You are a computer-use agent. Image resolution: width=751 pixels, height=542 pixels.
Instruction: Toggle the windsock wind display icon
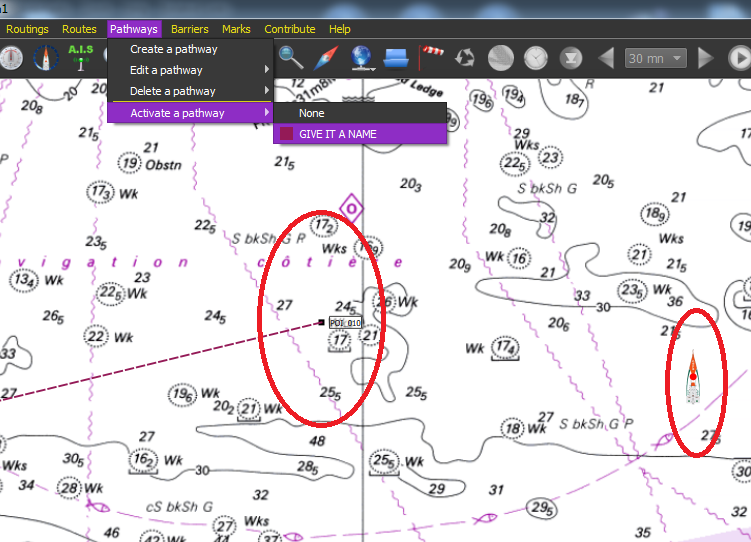(x=430, y=54)
